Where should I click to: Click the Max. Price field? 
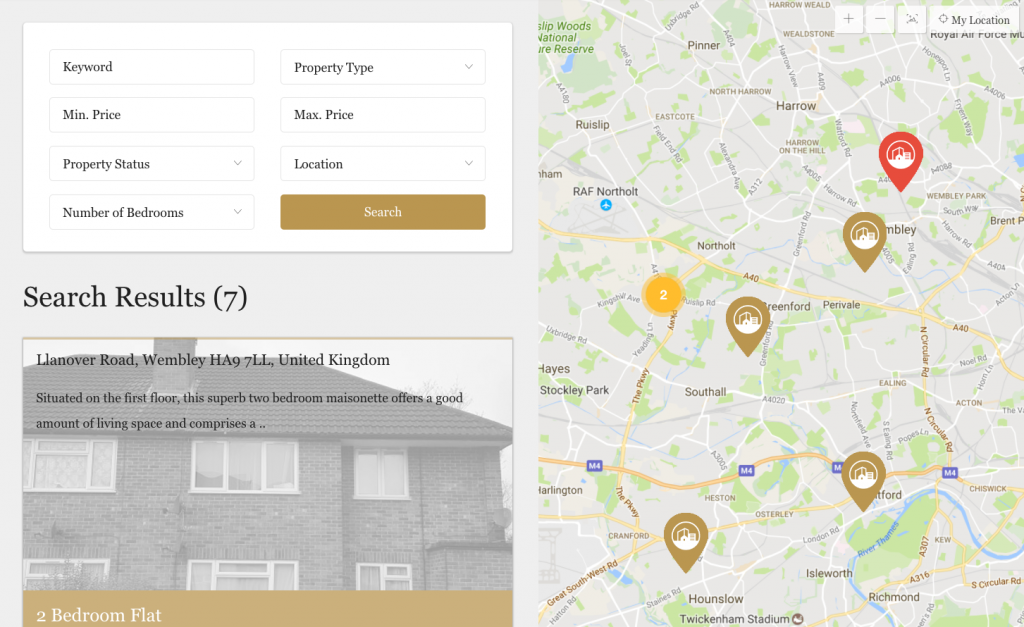(x=383, y=114)
